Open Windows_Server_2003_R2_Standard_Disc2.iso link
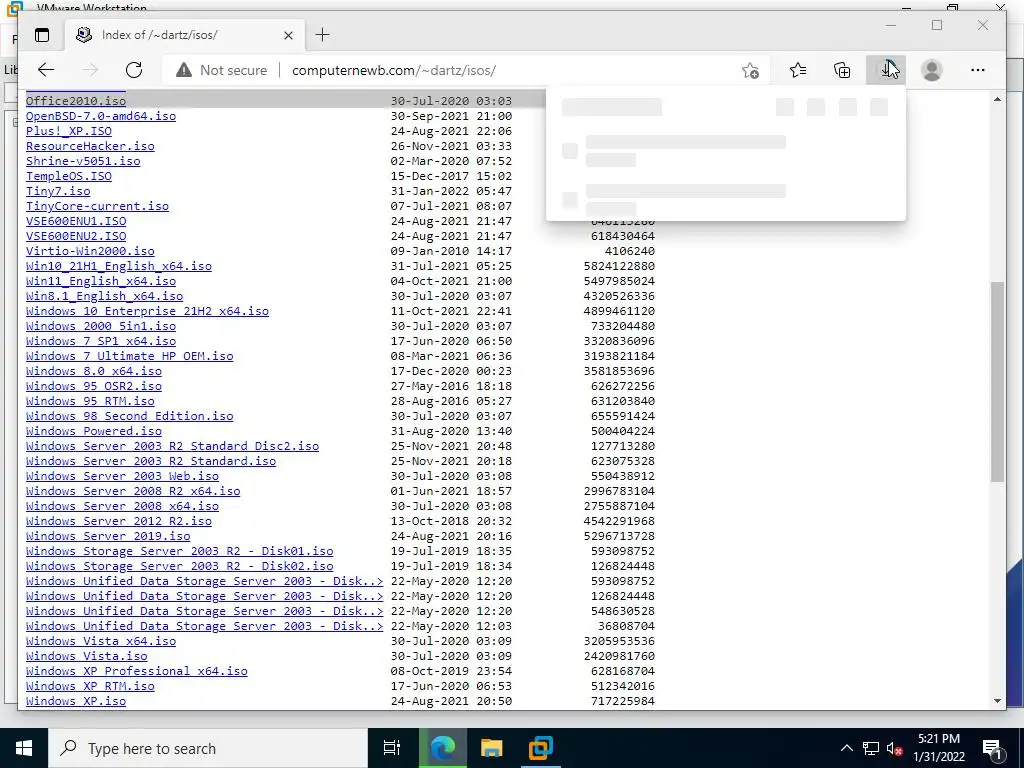This screenshot has width=1024, height=768. [x=172, y=446]
